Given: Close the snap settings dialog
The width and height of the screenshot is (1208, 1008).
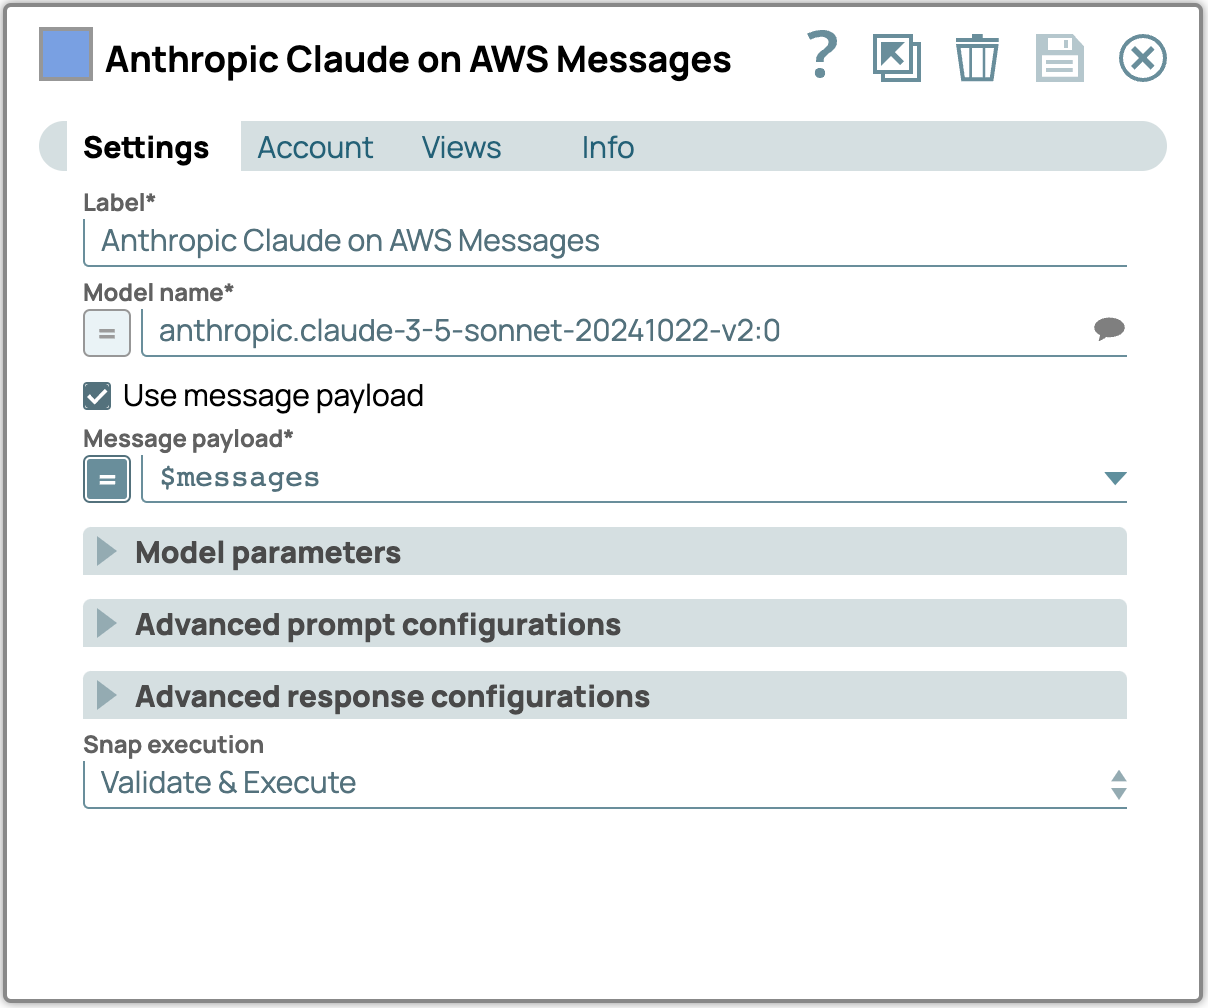Looking at the screenshot, I should tap(1142, 58).
